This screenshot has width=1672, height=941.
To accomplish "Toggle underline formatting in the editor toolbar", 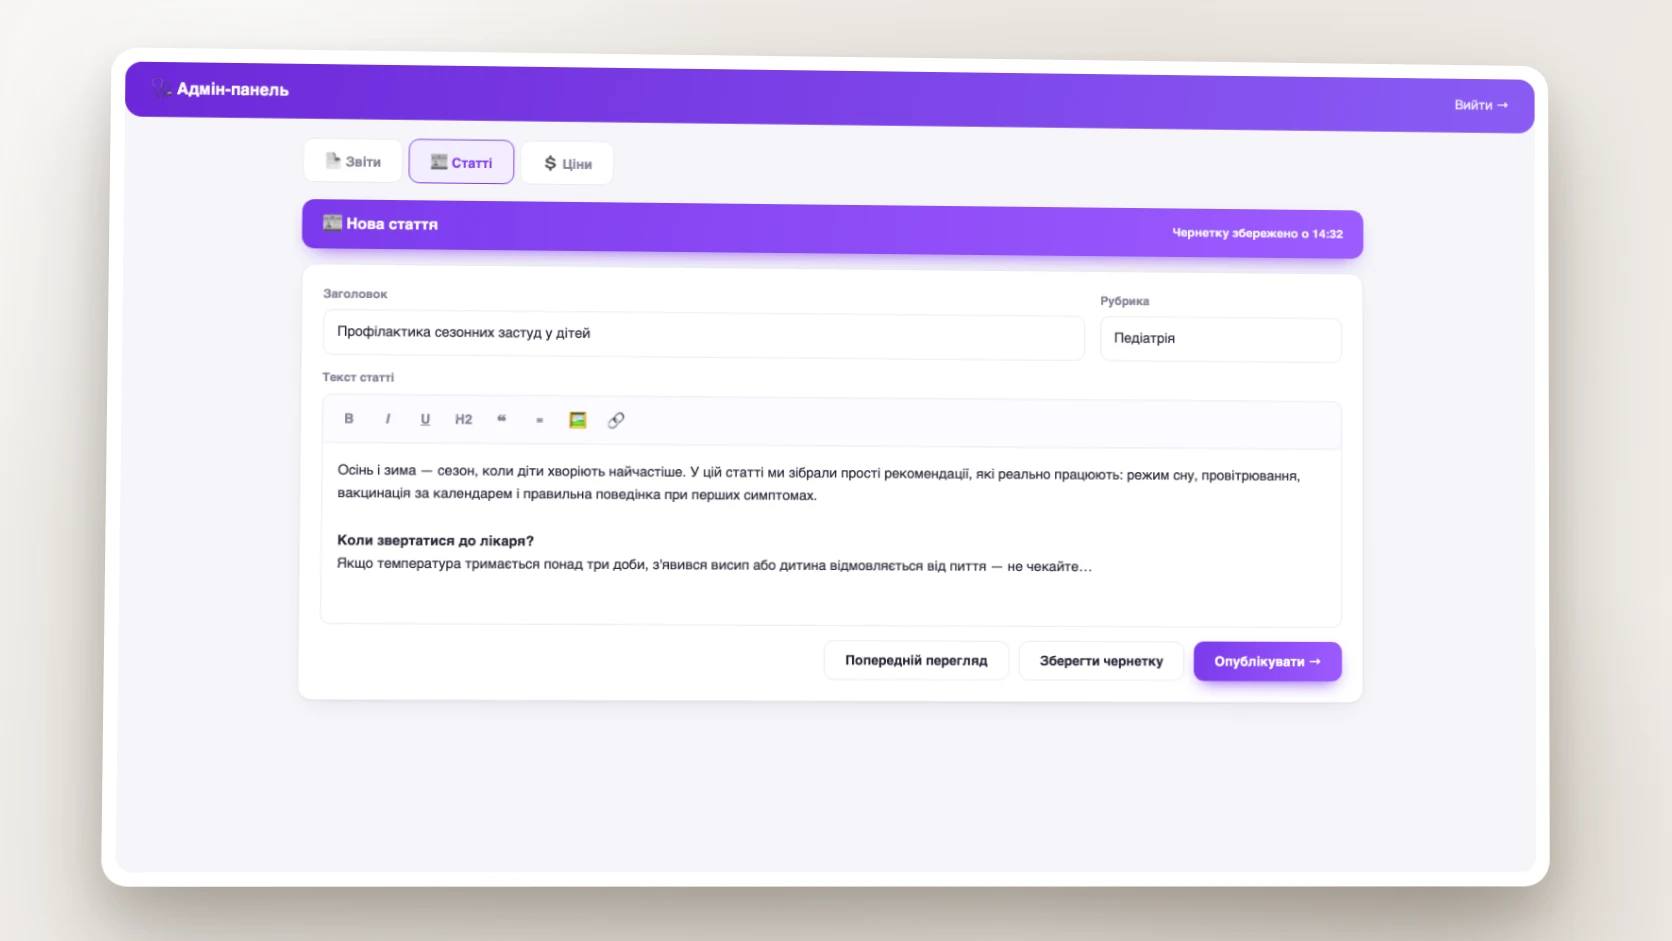I will click(425, 419).
